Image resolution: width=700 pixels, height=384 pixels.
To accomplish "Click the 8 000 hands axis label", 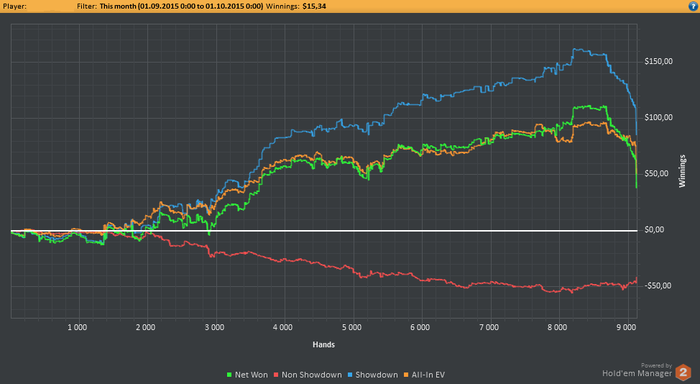I will (557, 328).
